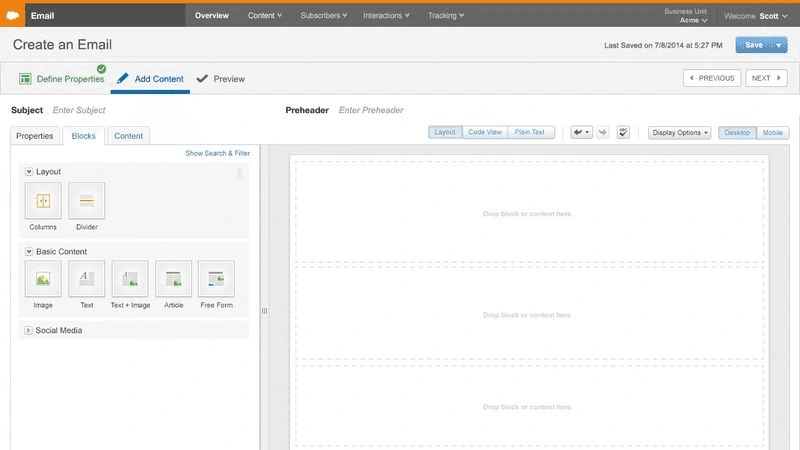Open the Content menu dropdown

click(265, 15)
